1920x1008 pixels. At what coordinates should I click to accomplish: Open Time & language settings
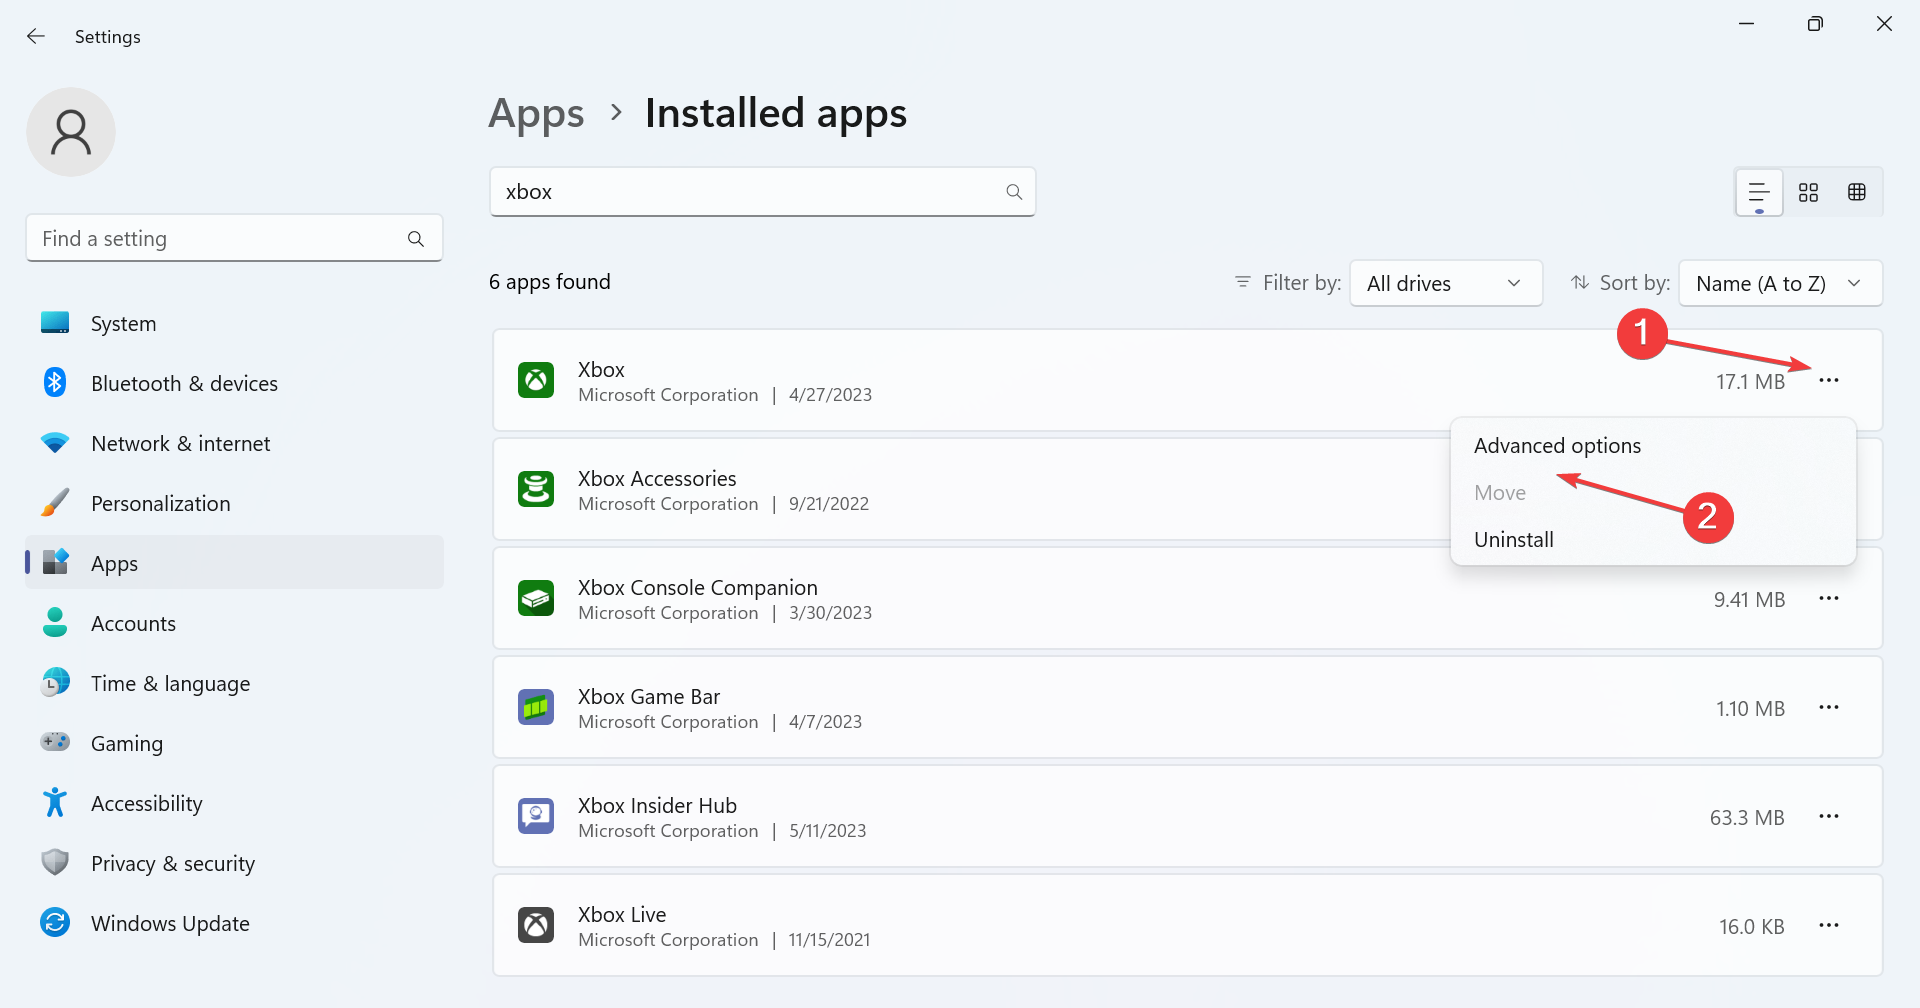point(234,684)
